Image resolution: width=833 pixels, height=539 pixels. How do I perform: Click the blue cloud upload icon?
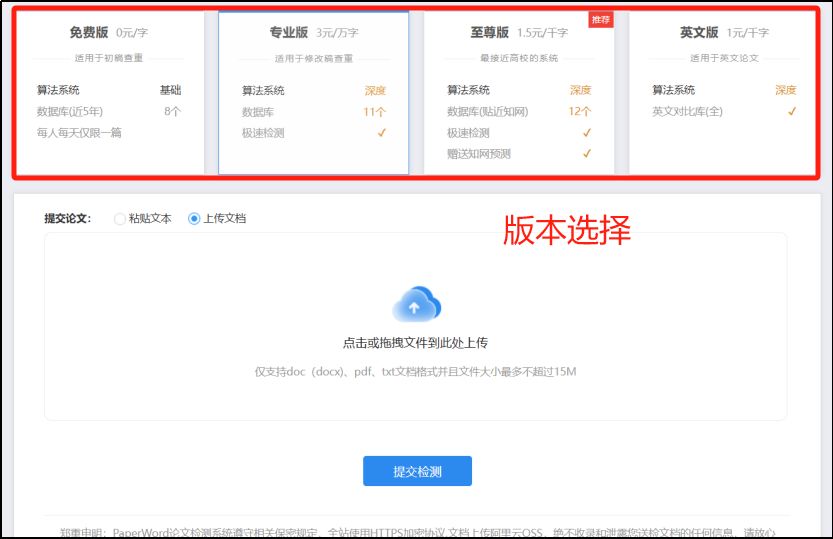(x=416, y=304)
